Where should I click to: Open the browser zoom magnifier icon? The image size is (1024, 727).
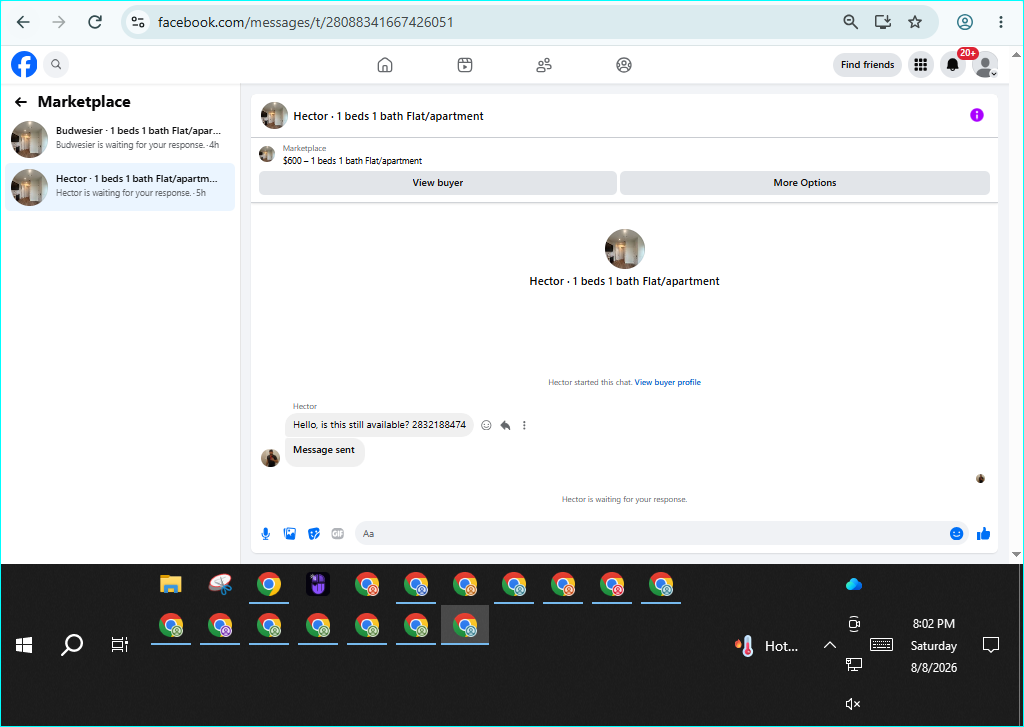coord(850,22)
